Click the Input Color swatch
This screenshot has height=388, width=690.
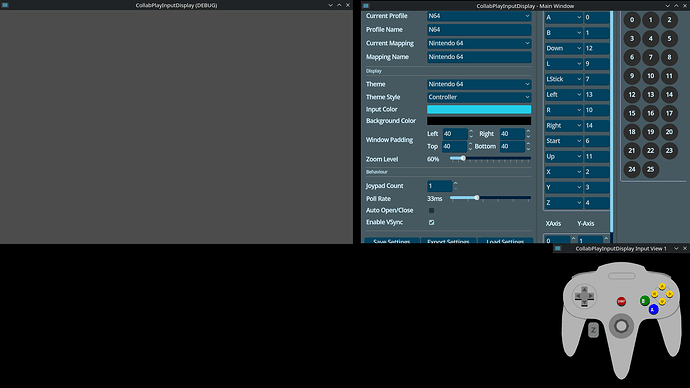point(479,110)
